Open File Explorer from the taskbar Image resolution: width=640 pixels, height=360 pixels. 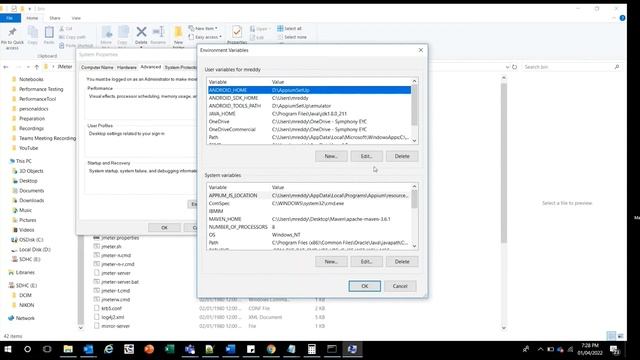(x=68, y=349)
